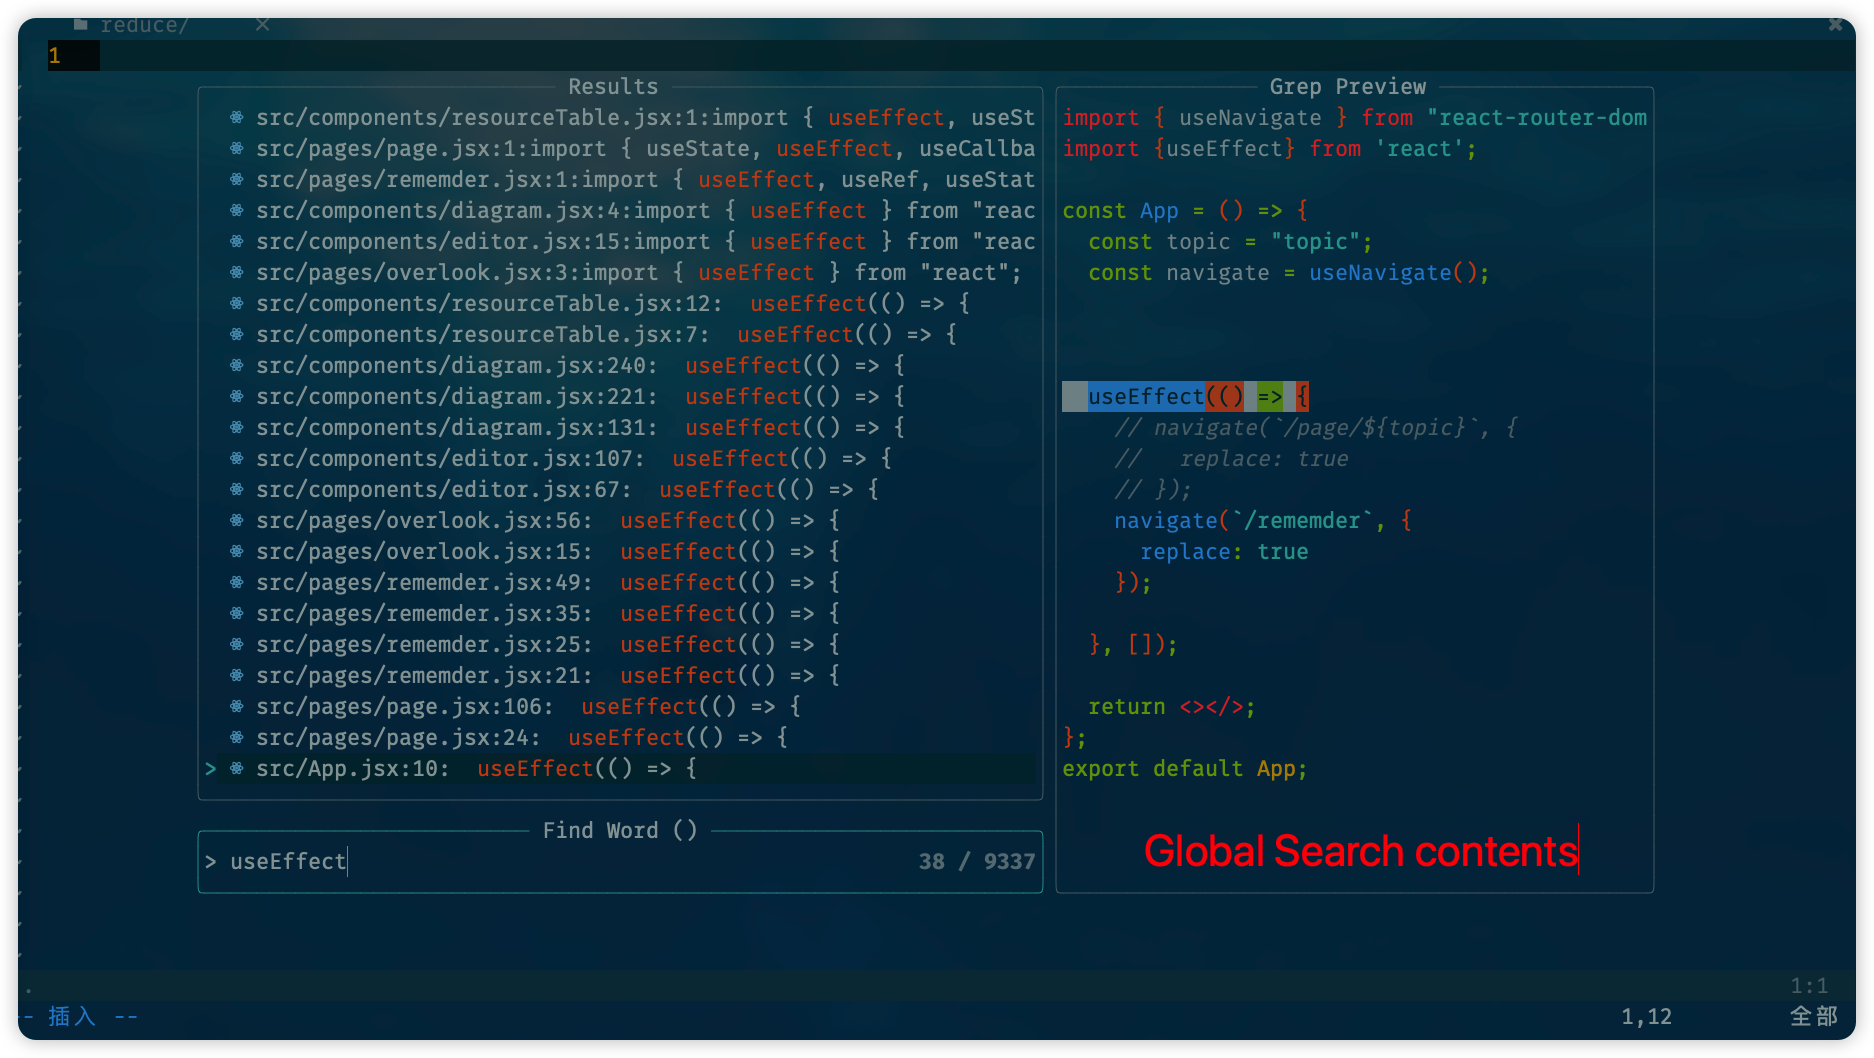Click the 插入 insert mode indicator
This screenshot has width=1874, height=1058.
[x=72, y=1016]
